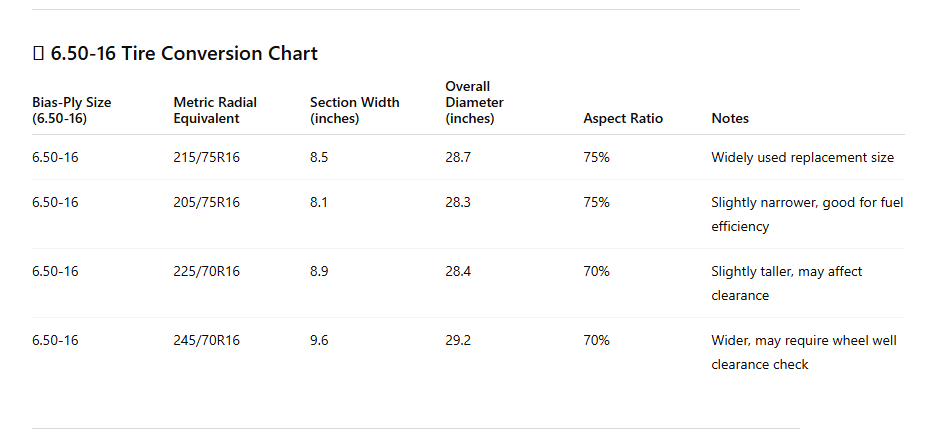Click the 8.5 section width value

click(x=319, y=158)
